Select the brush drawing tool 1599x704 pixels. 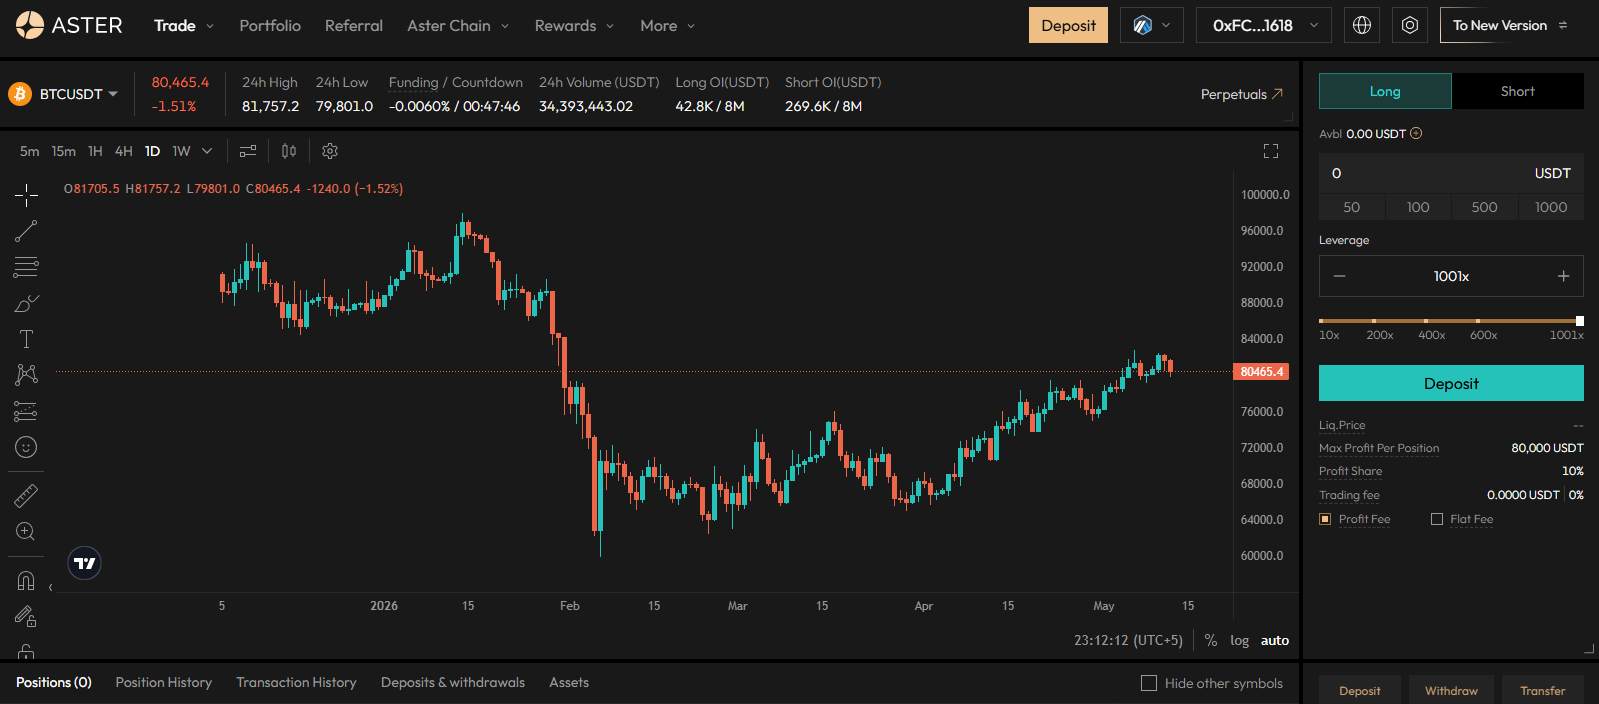26,303
